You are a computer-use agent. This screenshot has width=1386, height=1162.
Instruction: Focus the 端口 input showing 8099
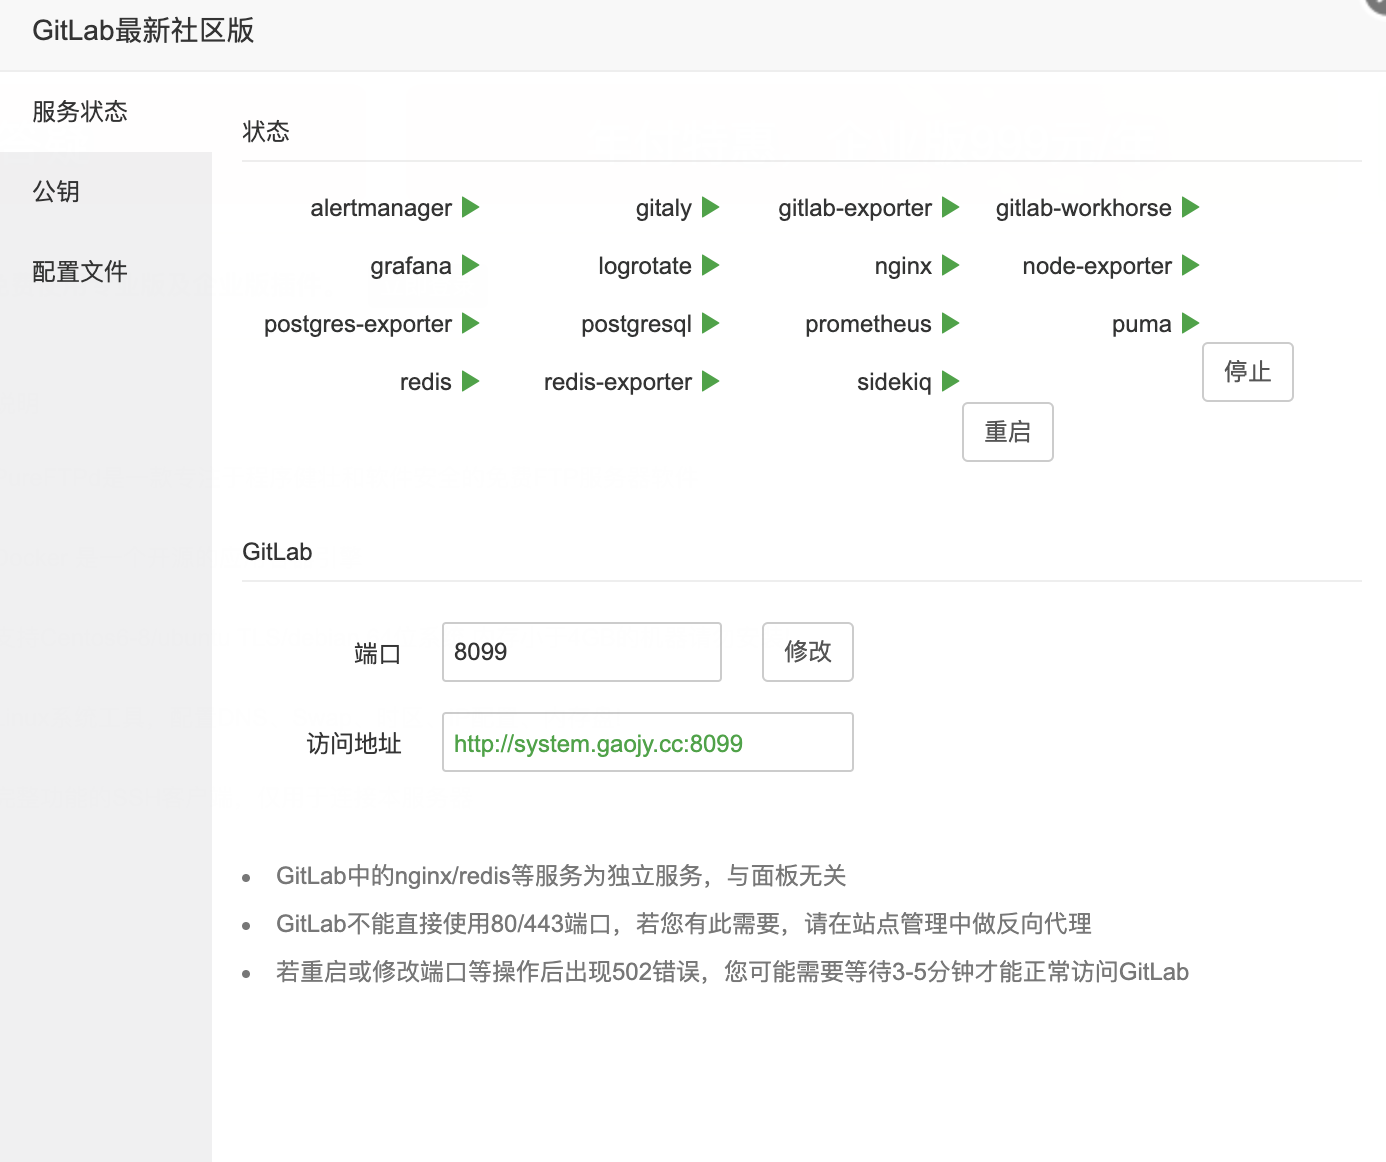click(x=582, y=652)
